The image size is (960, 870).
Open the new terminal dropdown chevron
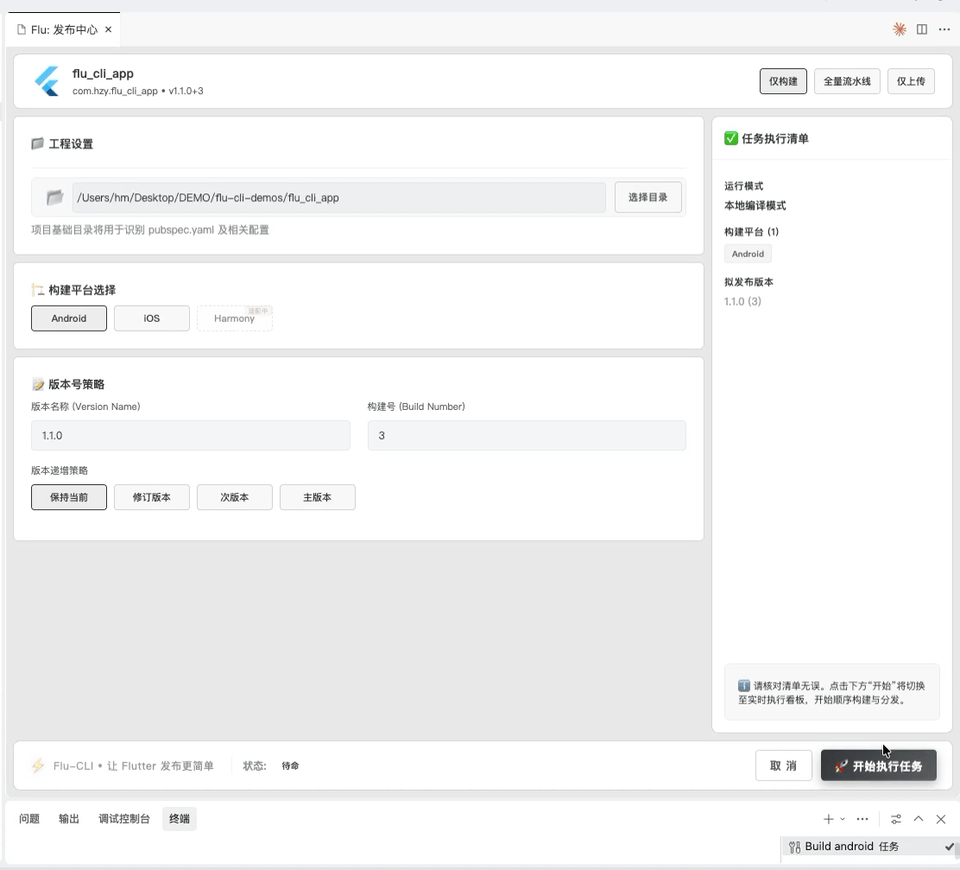coord(842,819)
